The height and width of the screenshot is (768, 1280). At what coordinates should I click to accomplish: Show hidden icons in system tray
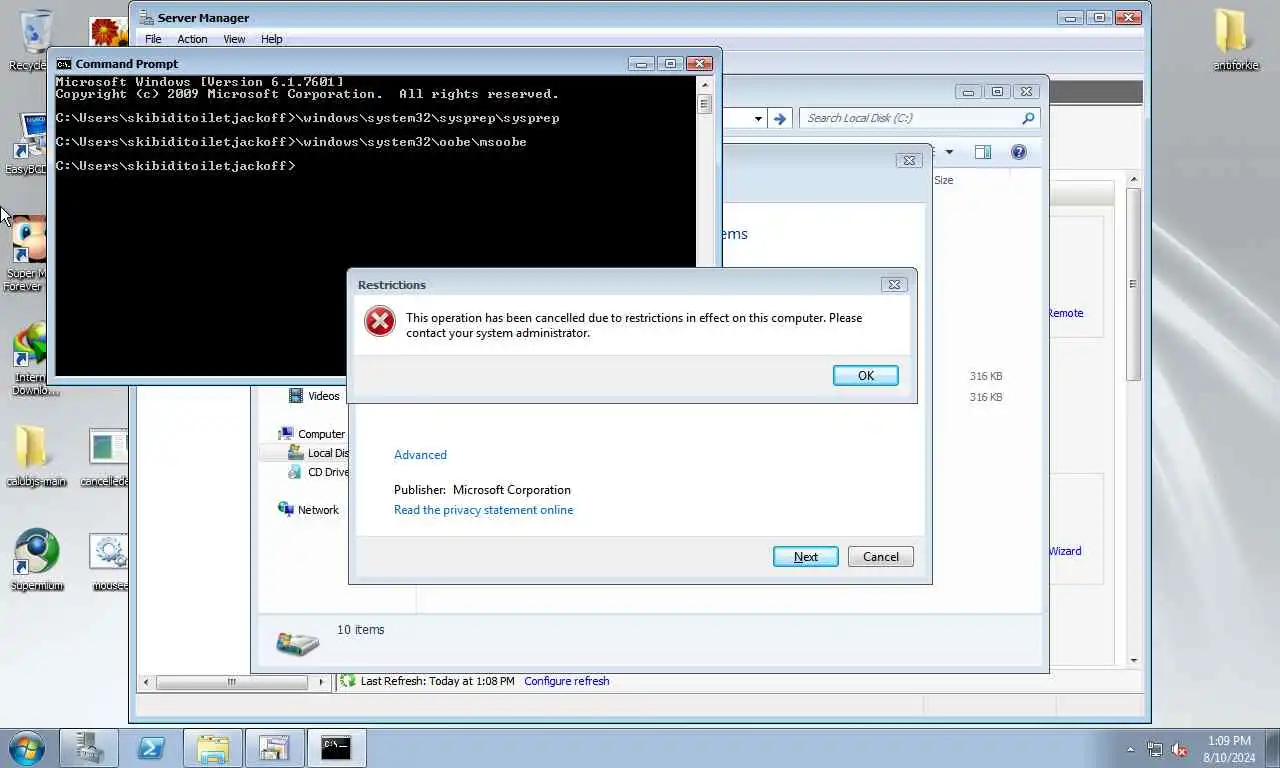(x=1131, y=748)
